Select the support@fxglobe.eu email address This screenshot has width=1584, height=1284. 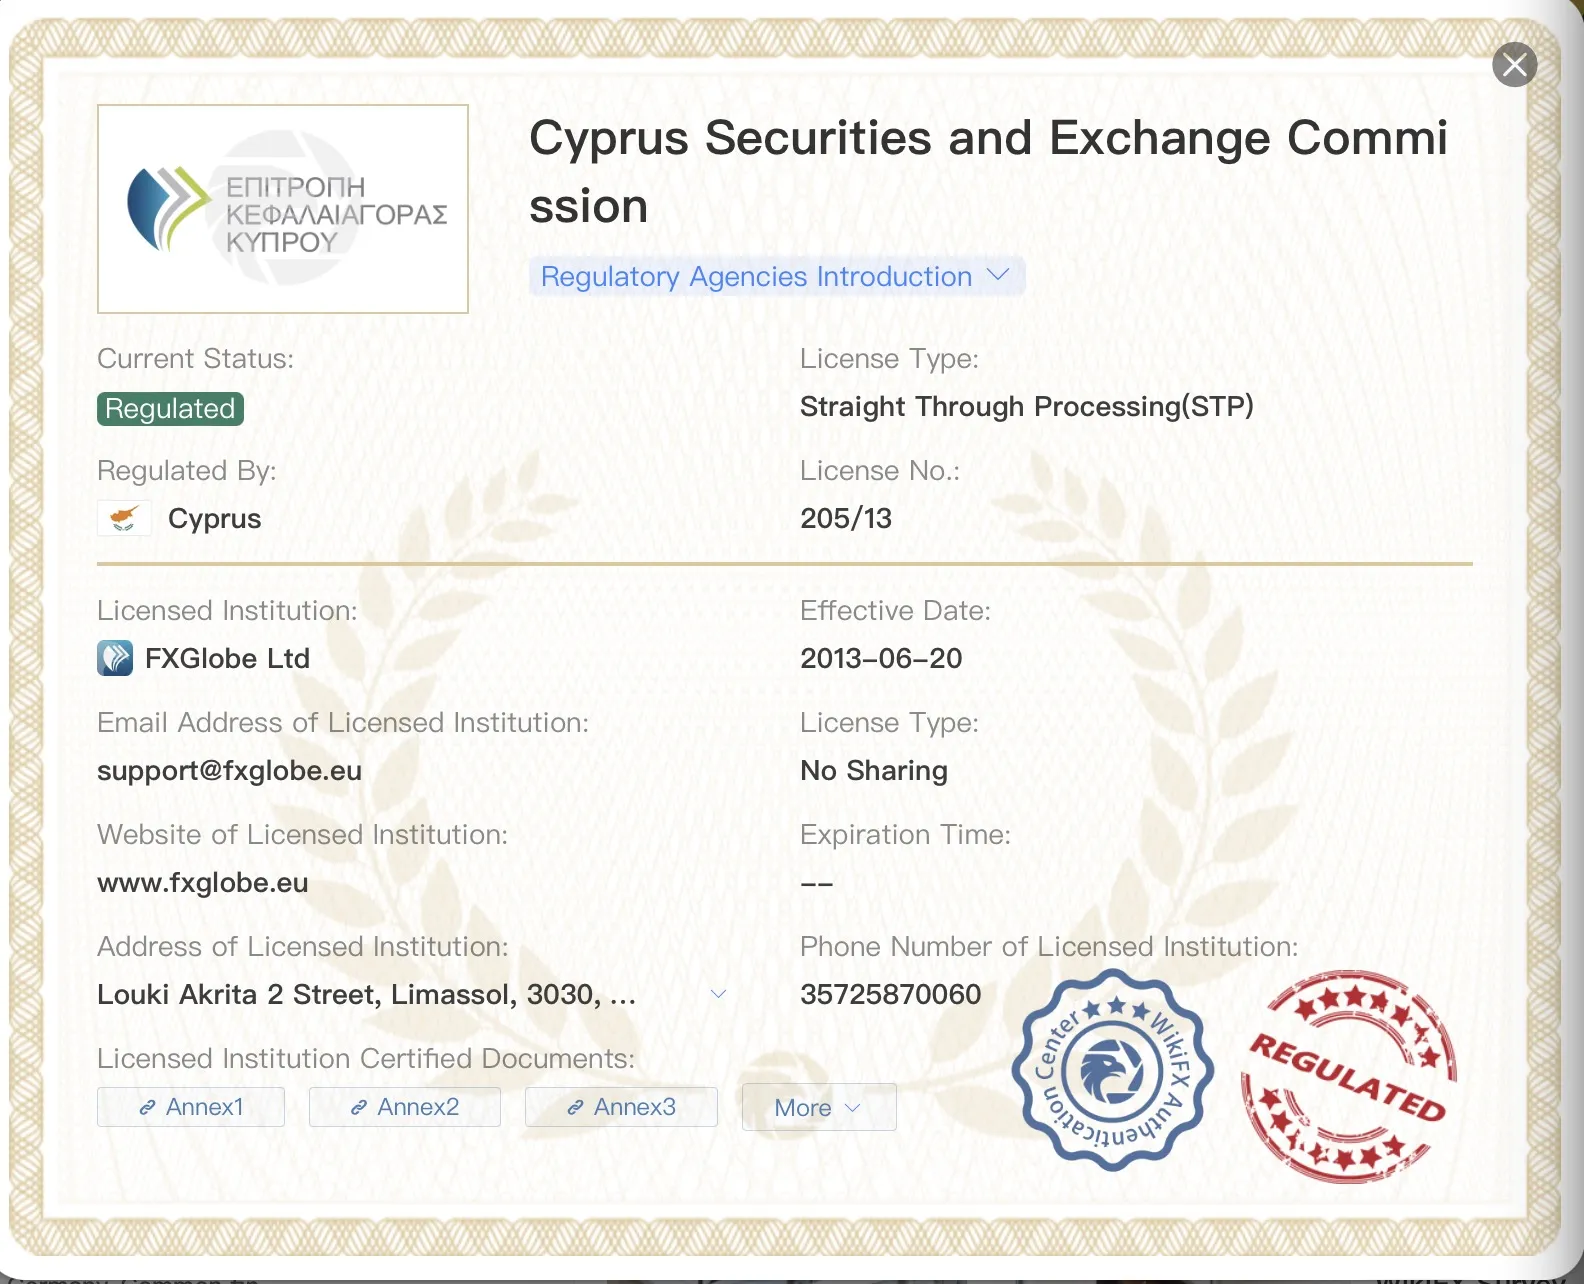click(x=230, y=770)
